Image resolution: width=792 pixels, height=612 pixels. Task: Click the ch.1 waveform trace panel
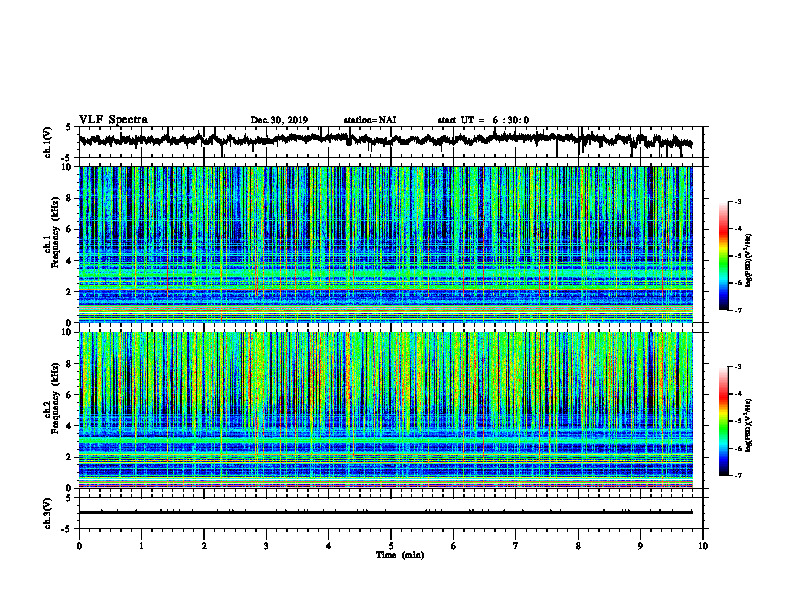coord(391,142)
